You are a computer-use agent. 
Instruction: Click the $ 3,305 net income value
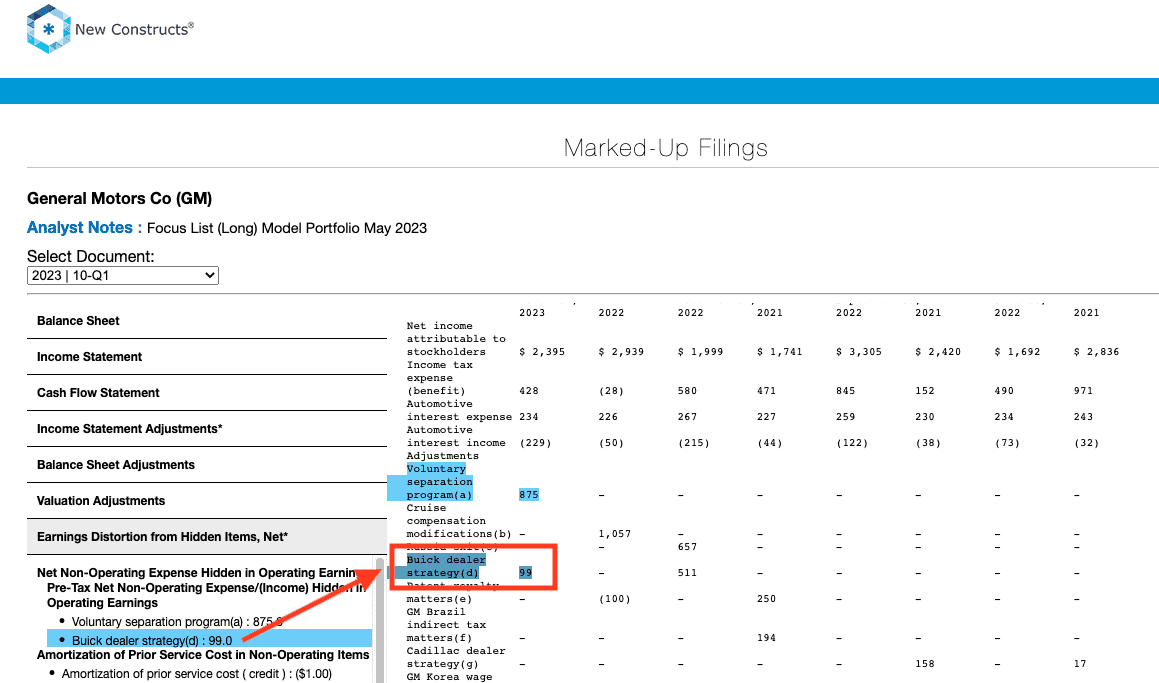[859, 352]
